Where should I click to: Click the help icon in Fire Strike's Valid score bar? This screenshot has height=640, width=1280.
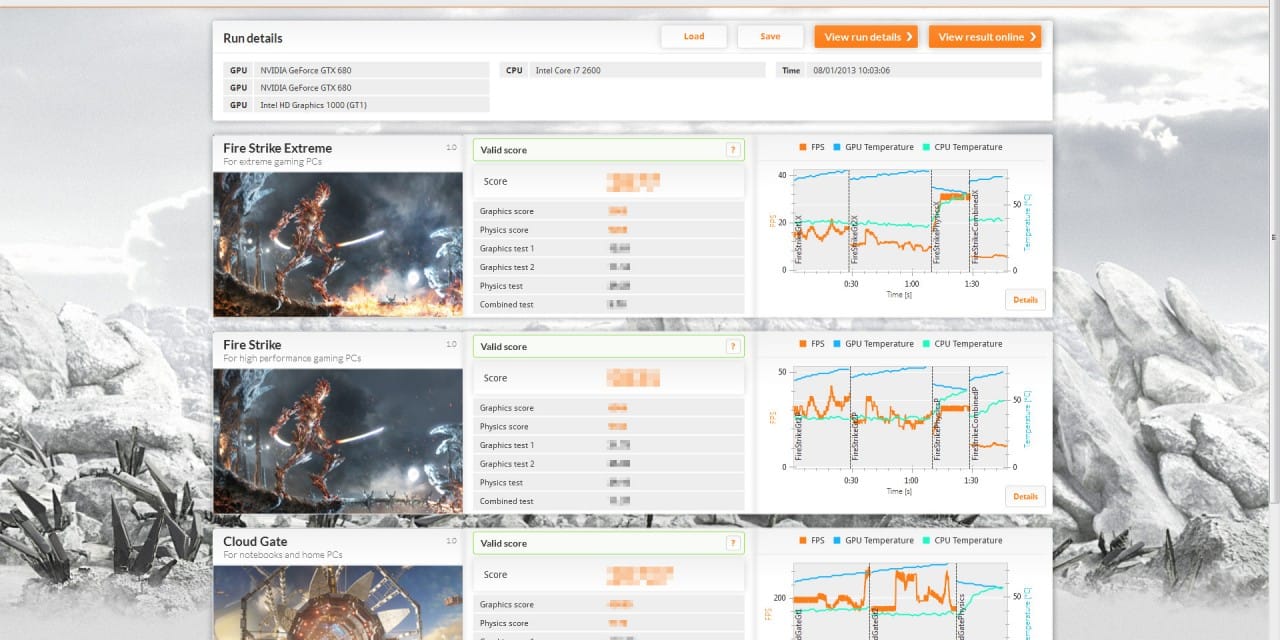click(732, 347)
